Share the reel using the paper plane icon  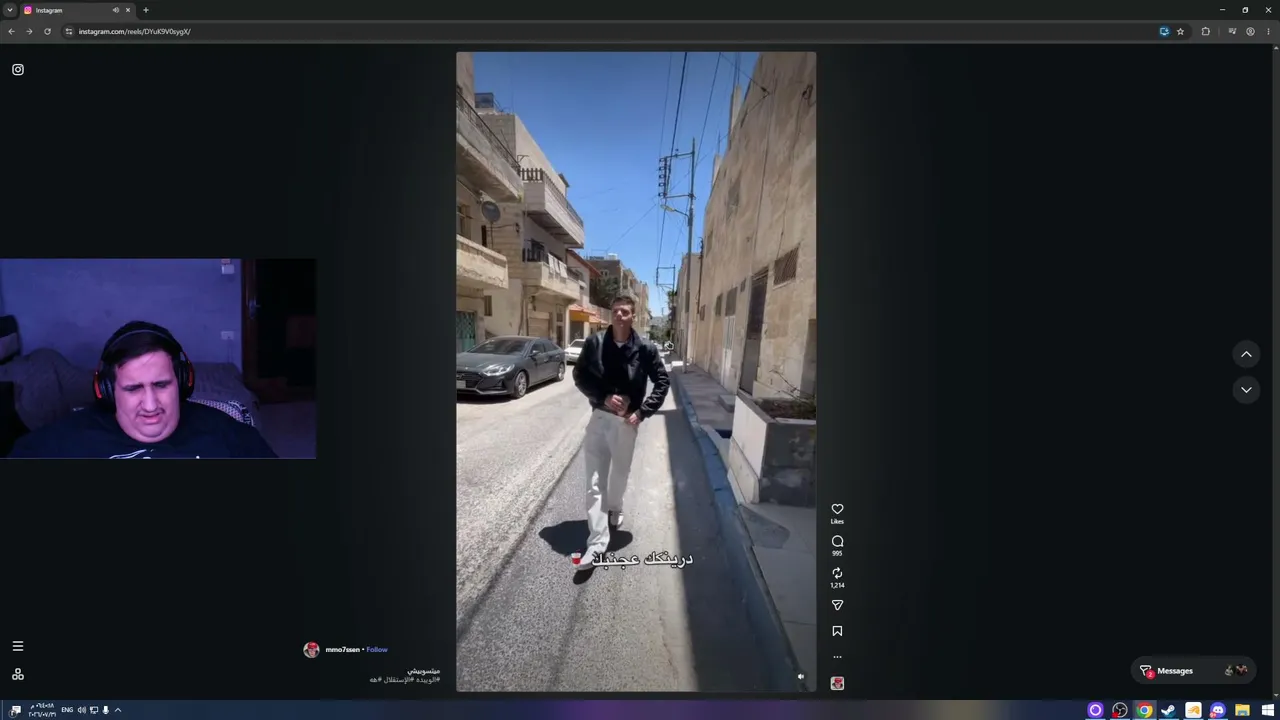point(837,605)
